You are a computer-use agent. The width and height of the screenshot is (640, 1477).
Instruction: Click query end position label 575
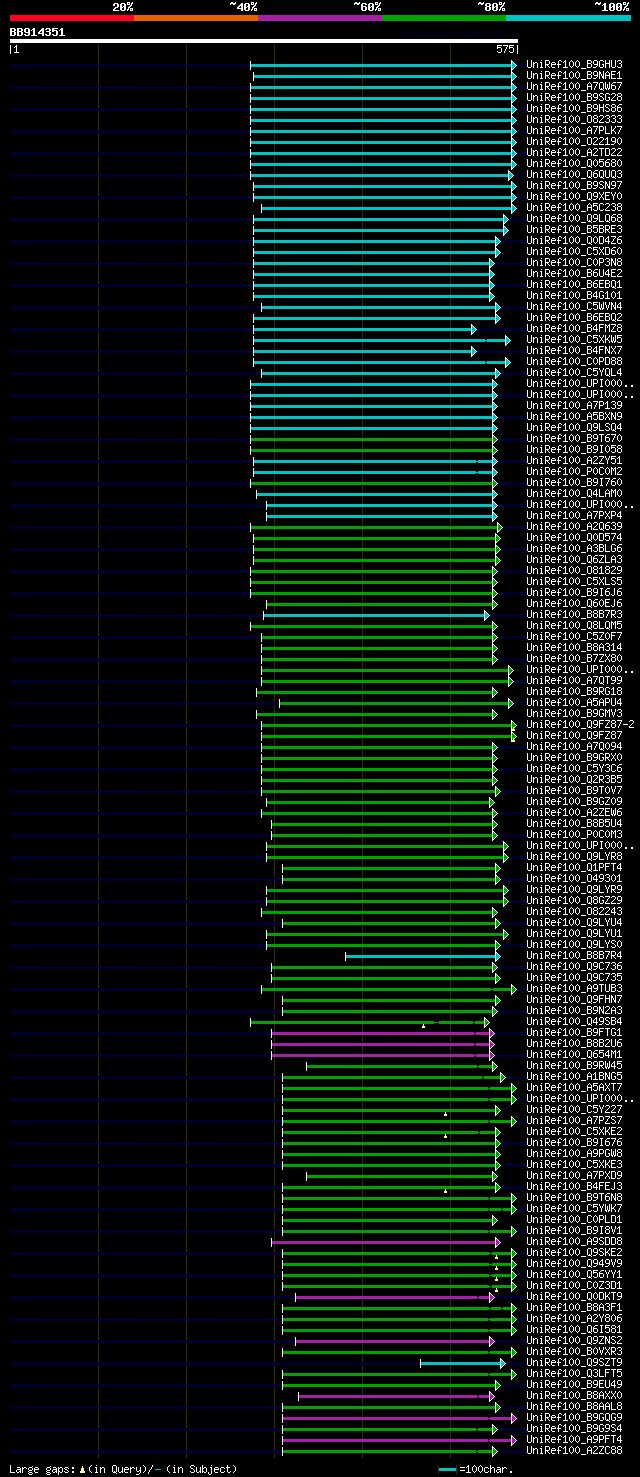[x=505, y=49]
